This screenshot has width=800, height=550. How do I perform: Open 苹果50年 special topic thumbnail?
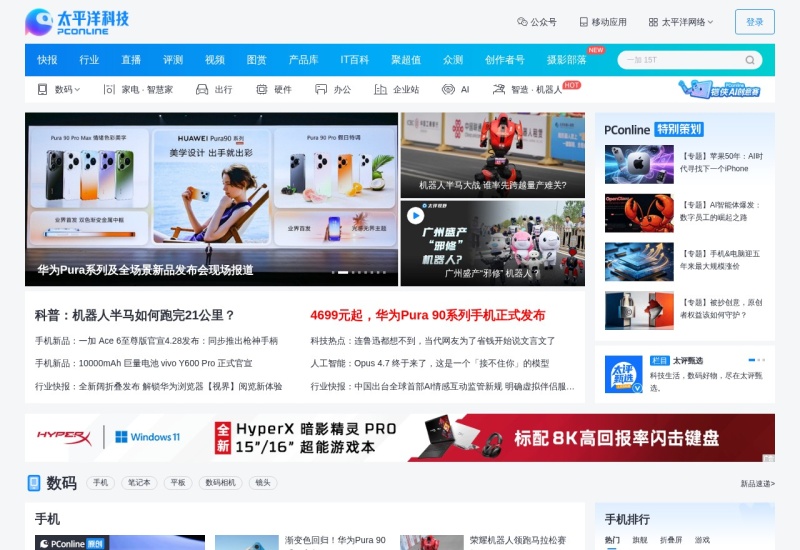click(639, 164)
